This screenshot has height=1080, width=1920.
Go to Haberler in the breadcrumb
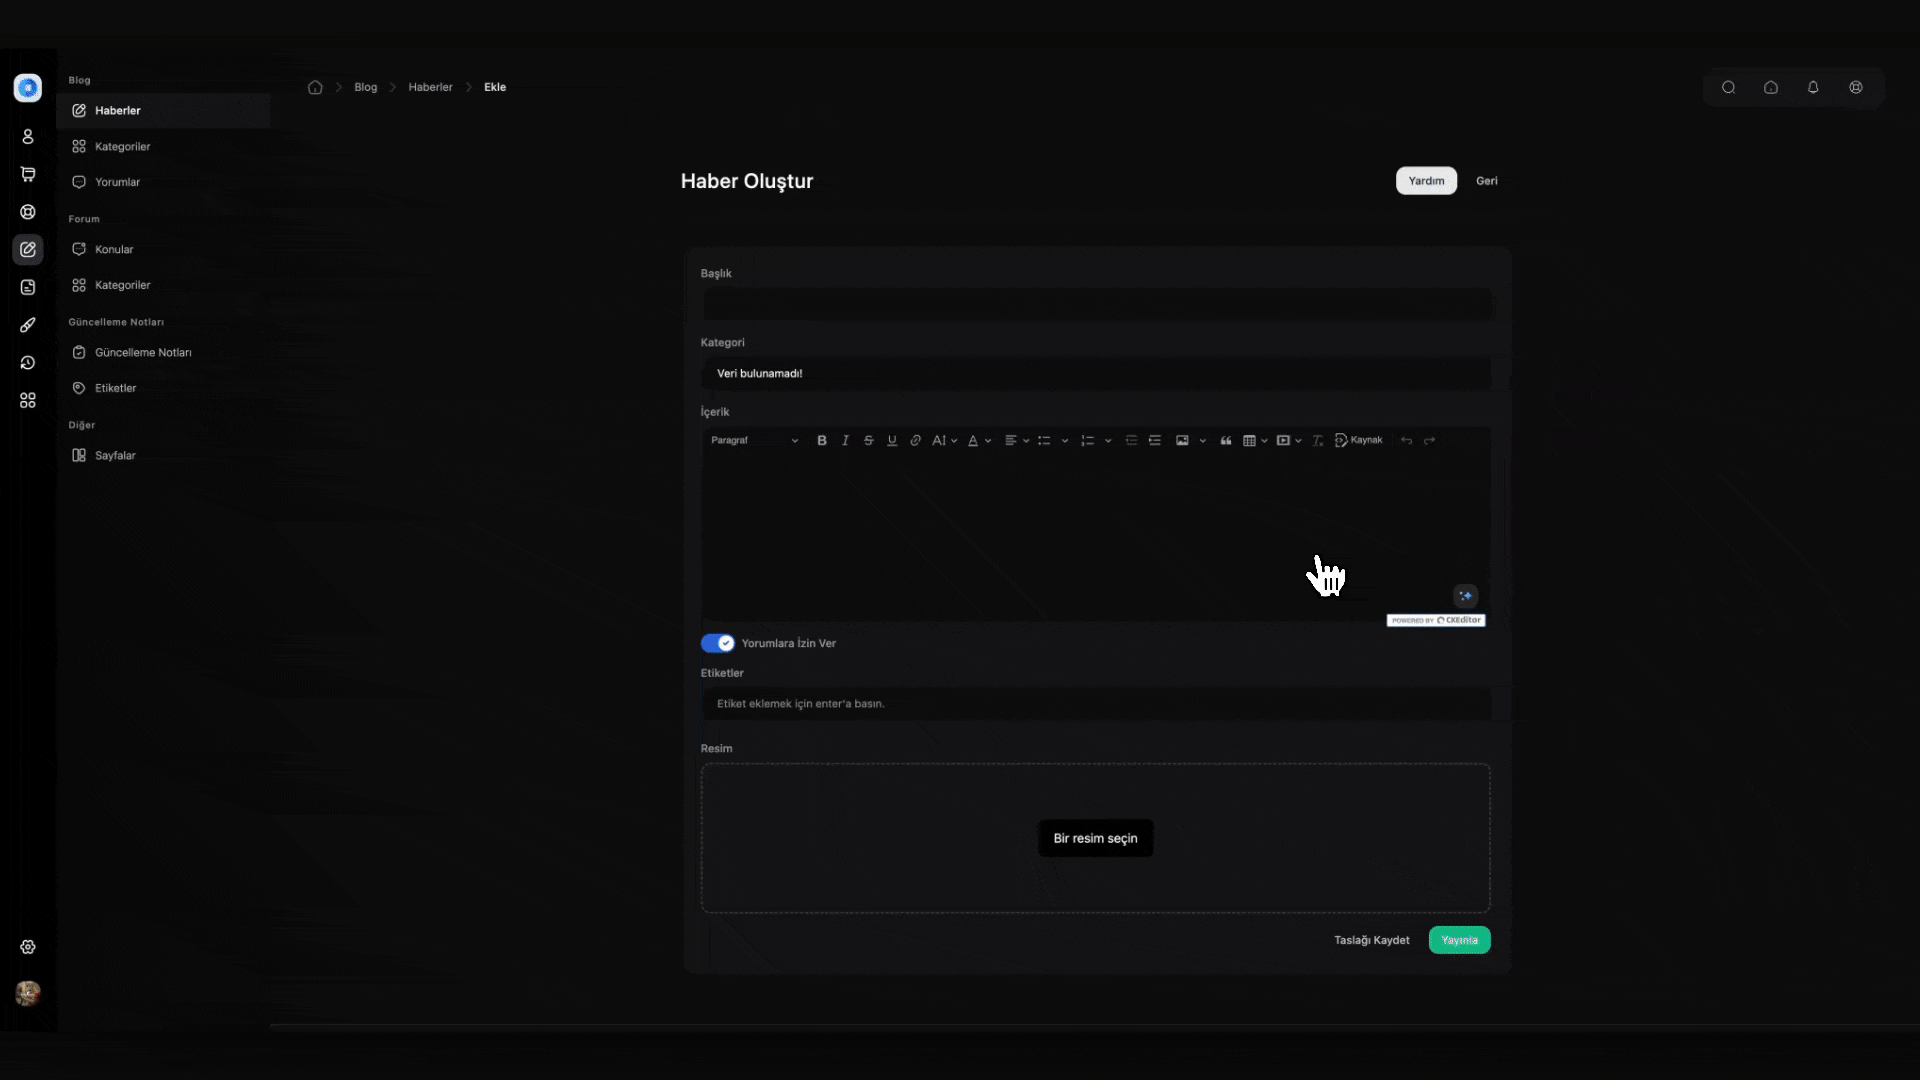click(430, 87)
